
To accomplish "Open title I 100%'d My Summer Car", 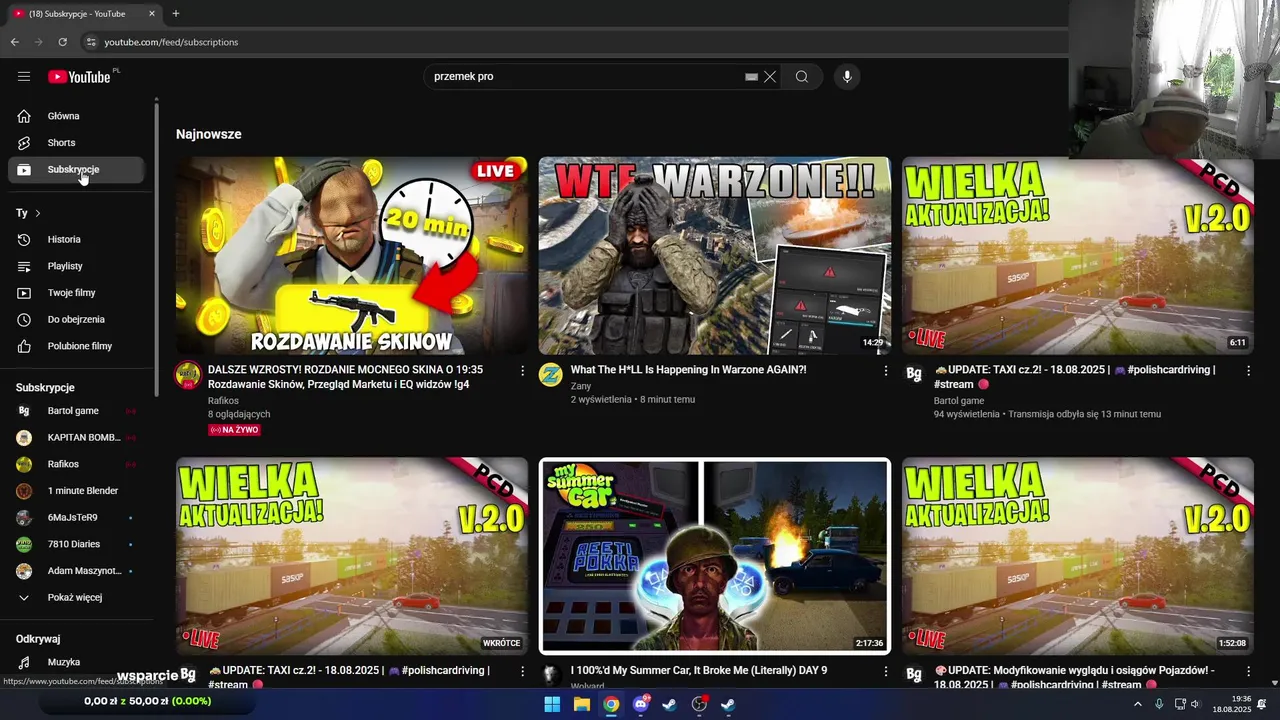I will click(699, 671).
